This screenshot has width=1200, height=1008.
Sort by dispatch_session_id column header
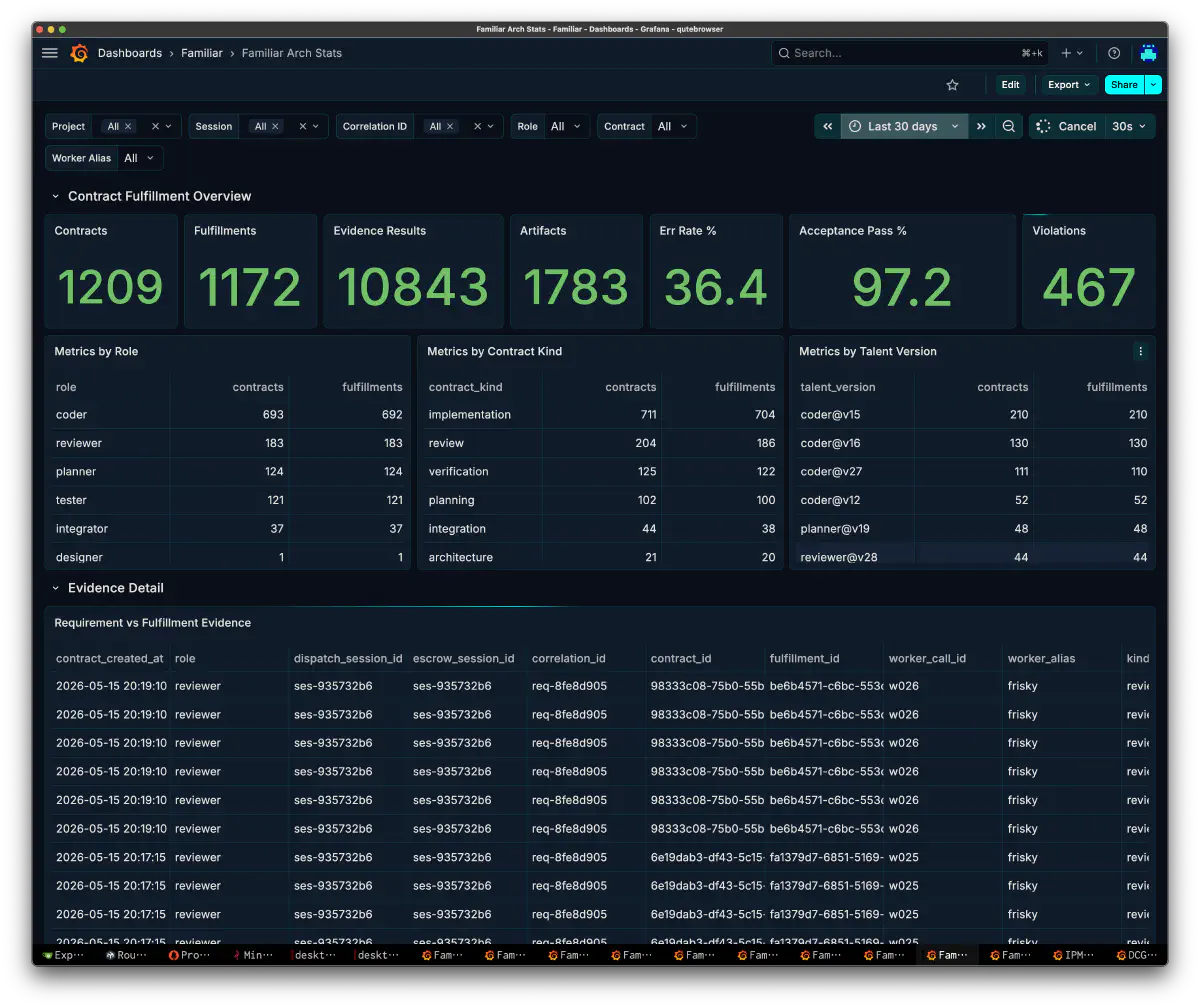(x=348, y=658)
